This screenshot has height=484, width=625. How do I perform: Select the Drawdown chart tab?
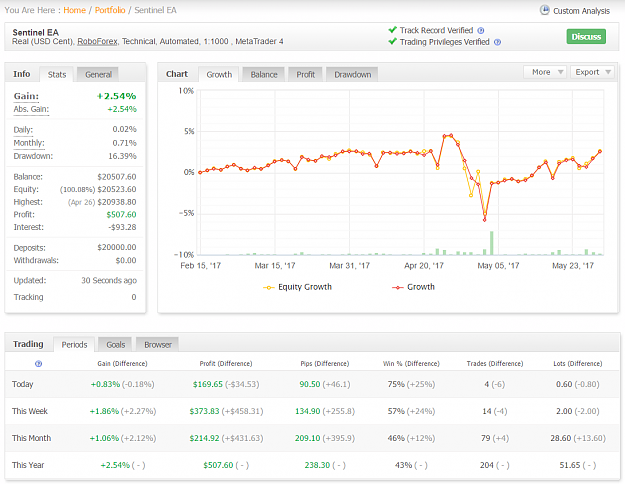tap(352, 75)
